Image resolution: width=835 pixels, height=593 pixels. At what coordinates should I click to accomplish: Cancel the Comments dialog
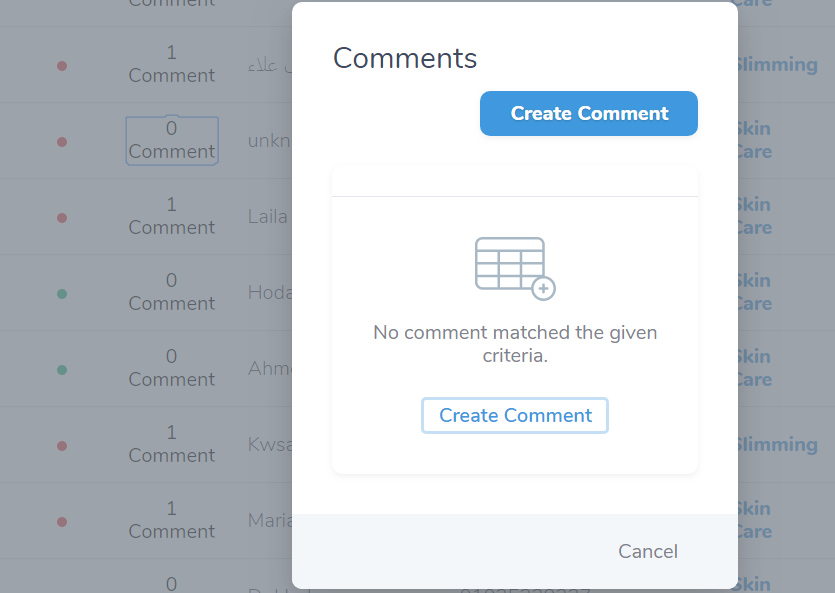pos(647,551)
